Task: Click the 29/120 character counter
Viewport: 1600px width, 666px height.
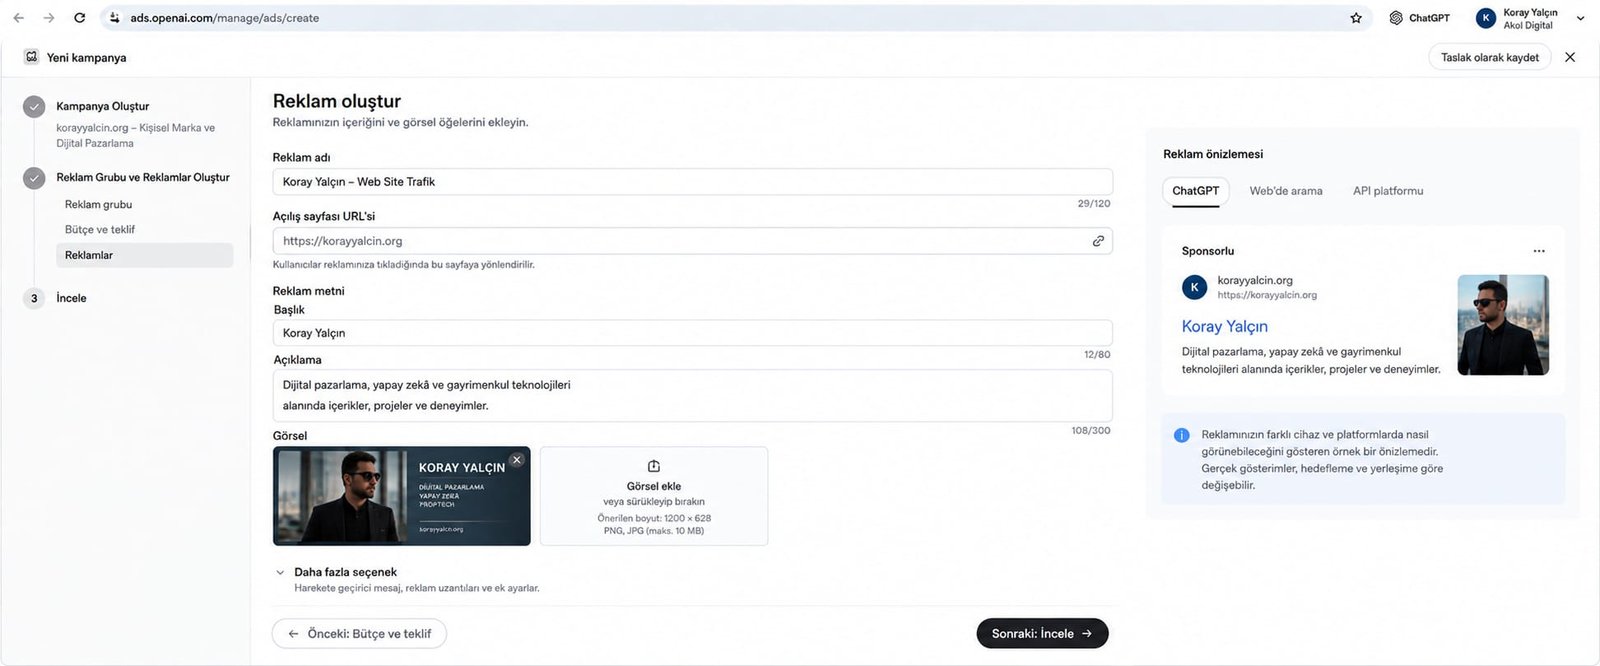Action: click(1094, 203)
